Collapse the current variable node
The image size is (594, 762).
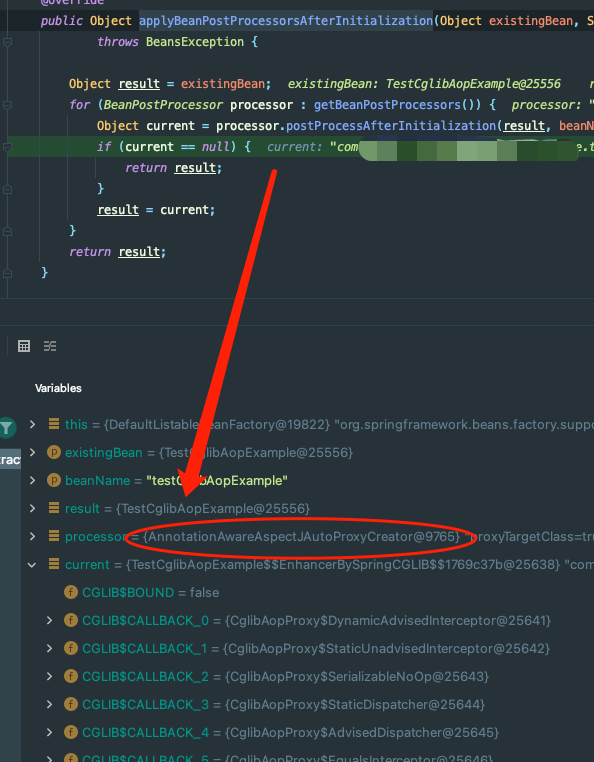point(32,565)
